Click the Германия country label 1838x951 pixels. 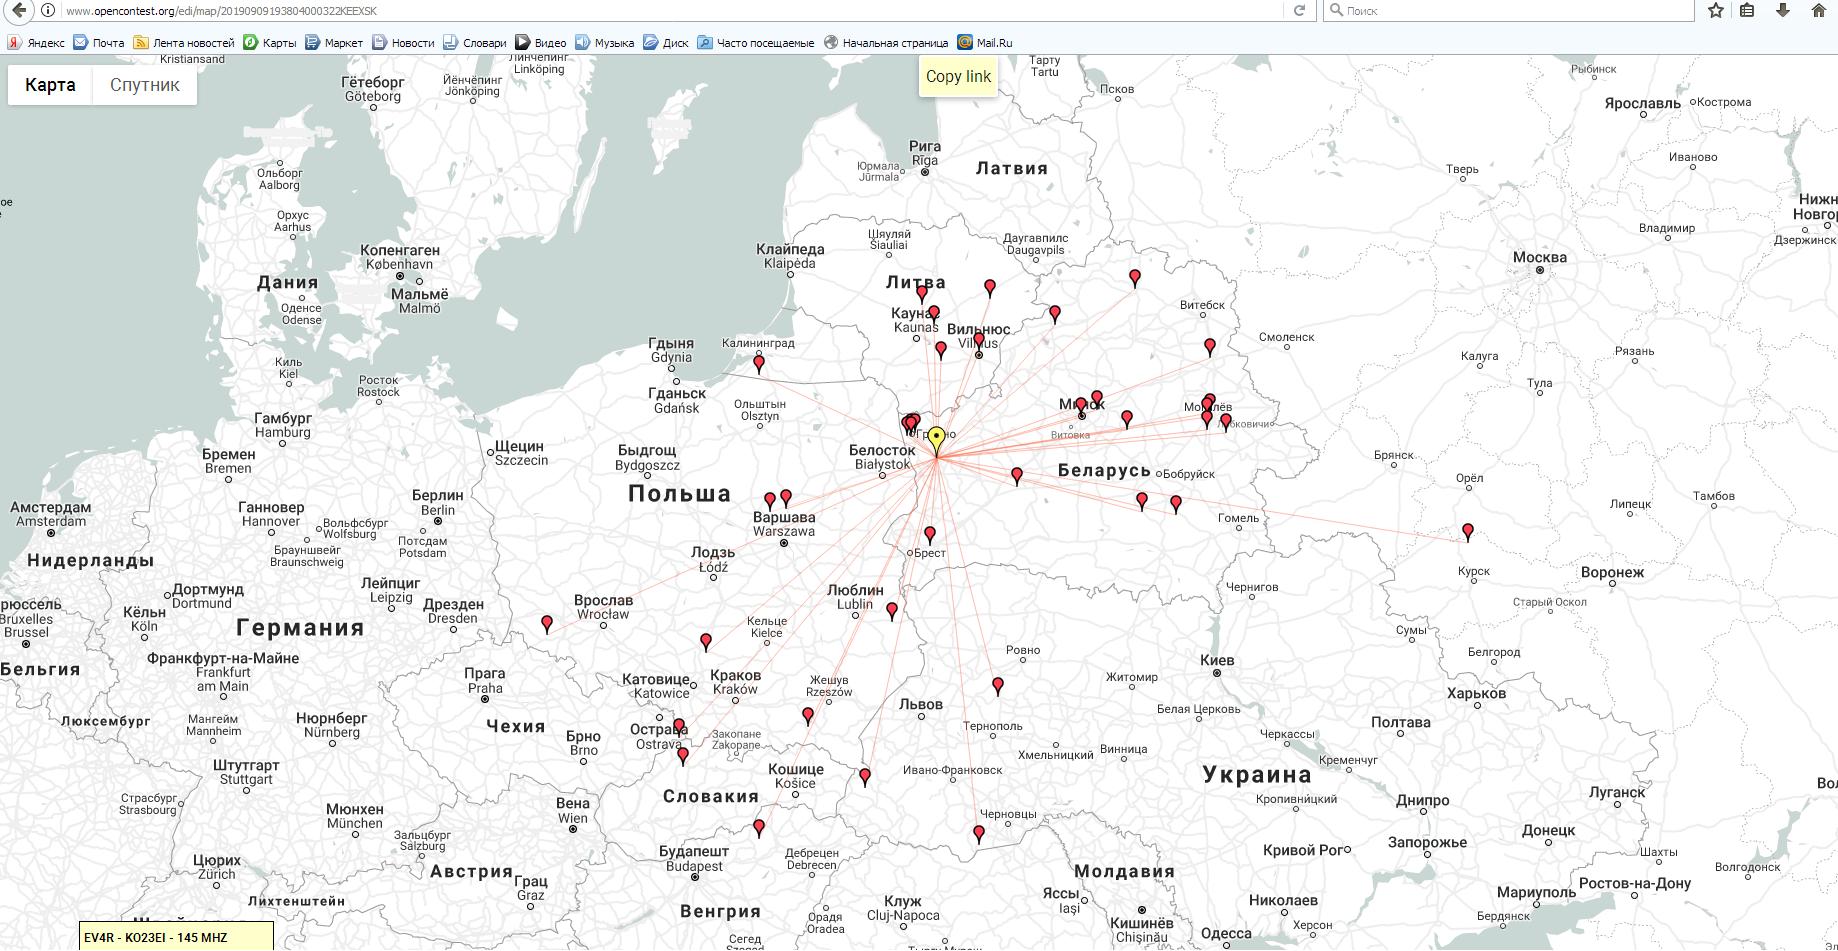click(300, 627)
